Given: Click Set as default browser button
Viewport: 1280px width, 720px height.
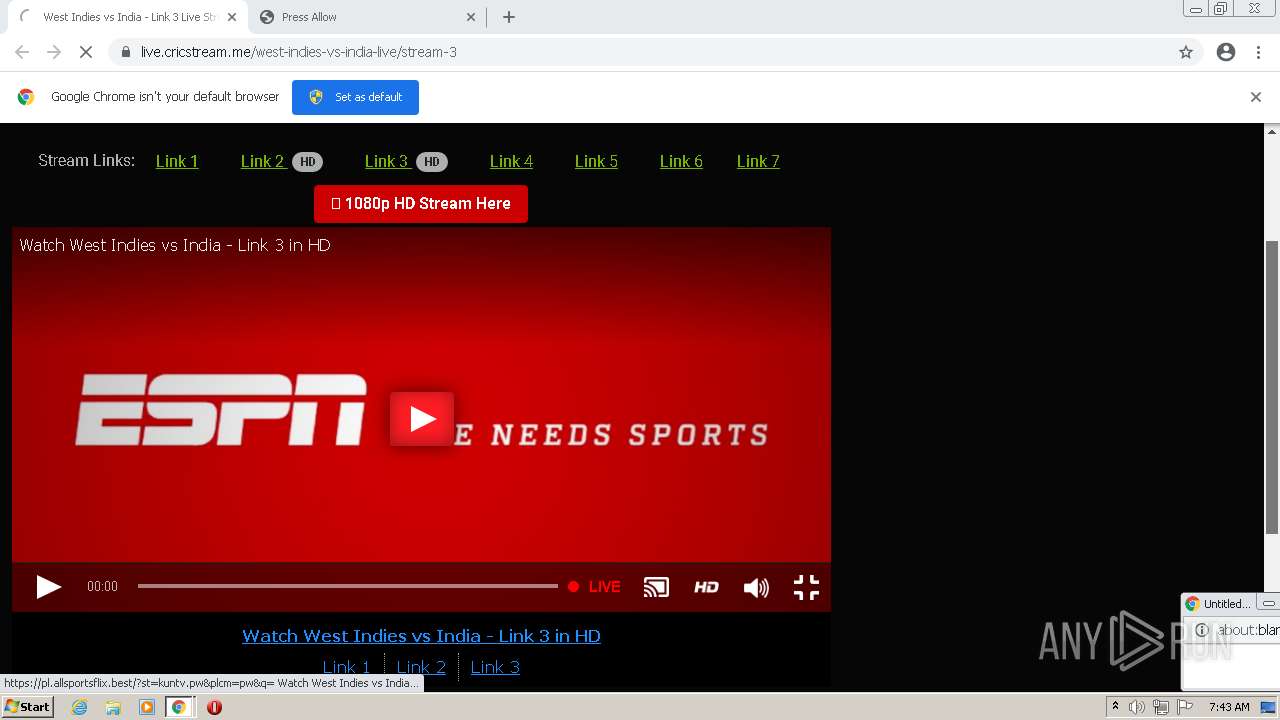Looking at the screenshot, I should pos(355,97).
